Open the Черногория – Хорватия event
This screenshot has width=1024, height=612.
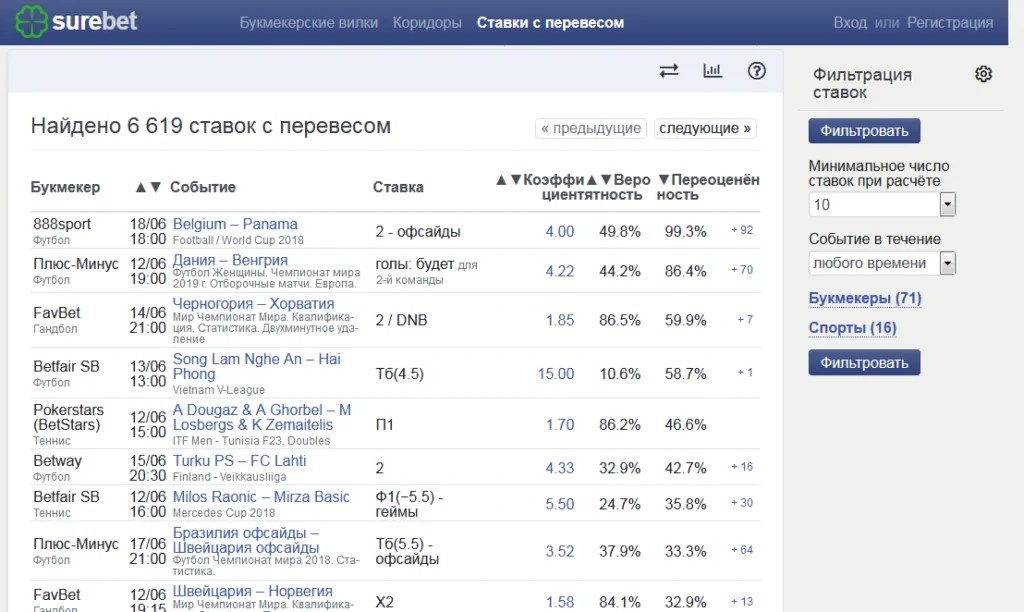coord(253,304)
